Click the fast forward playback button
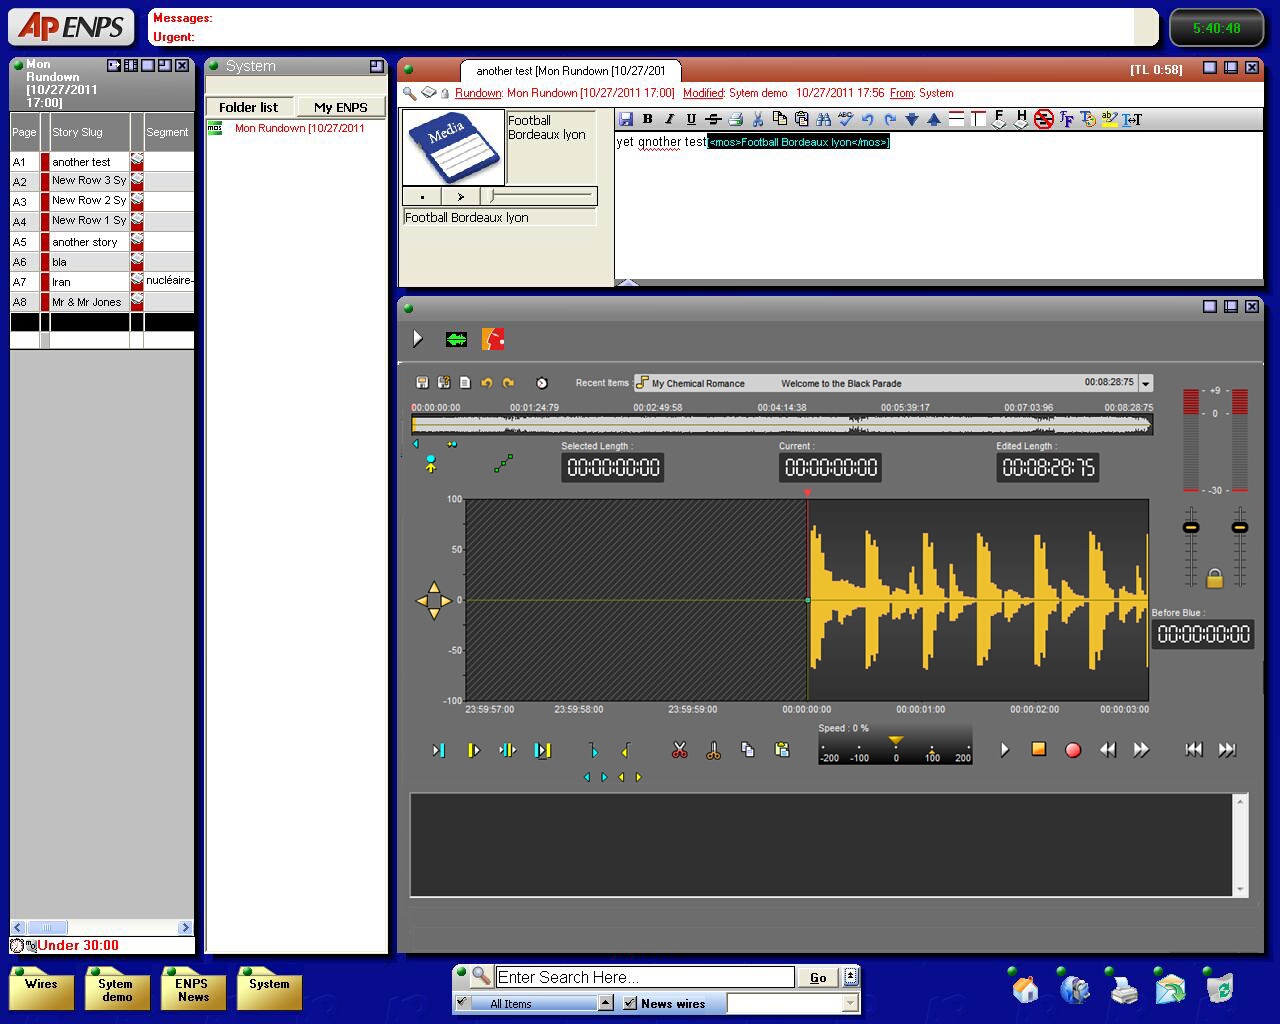Screen dimensions: 1280x1024 click(x=1141, y=750)
